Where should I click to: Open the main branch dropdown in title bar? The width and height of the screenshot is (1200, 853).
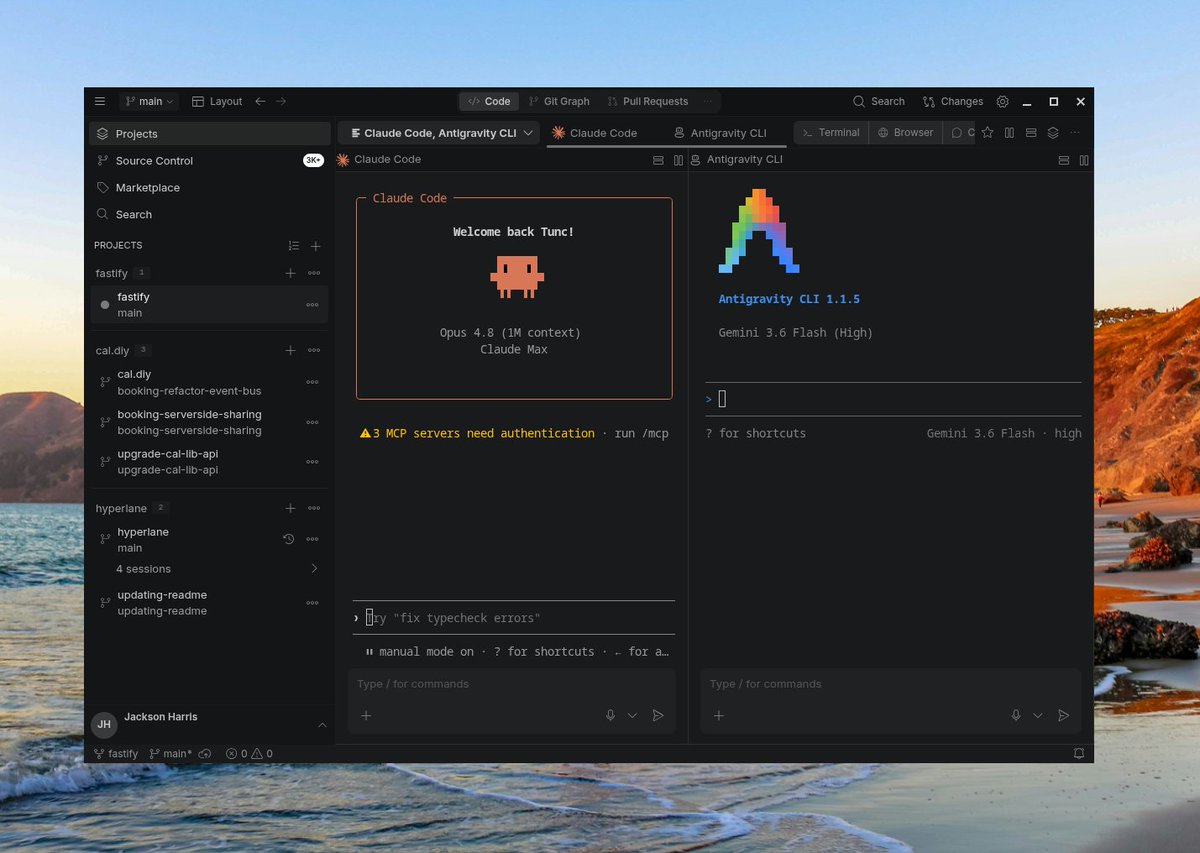point(149,101)
